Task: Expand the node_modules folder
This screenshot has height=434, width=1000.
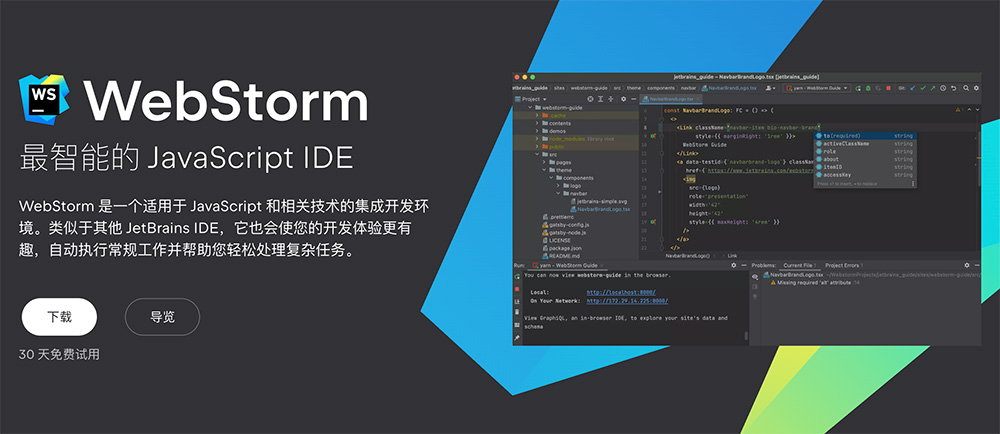Action: click(x=537, y=138)
